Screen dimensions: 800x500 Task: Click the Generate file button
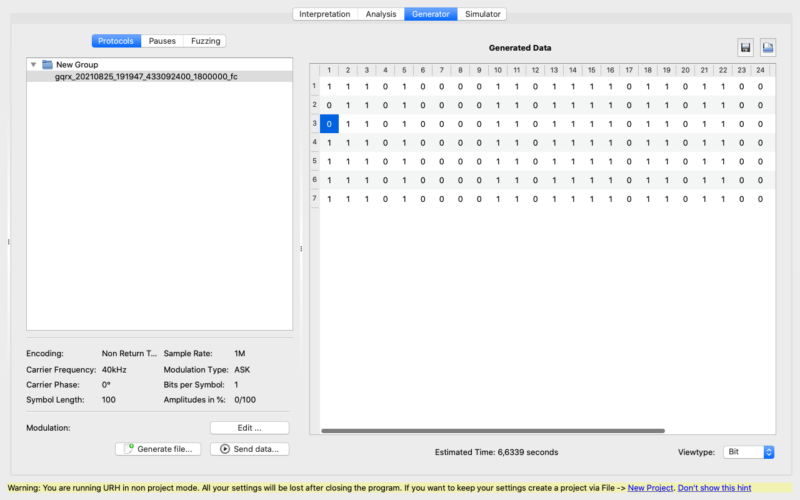[158, 449]
